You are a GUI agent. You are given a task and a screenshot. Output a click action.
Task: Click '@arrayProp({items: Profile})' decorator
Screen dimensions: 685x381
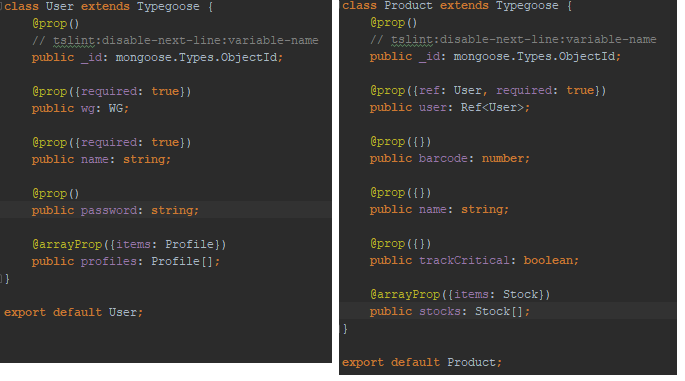[129, 244]
